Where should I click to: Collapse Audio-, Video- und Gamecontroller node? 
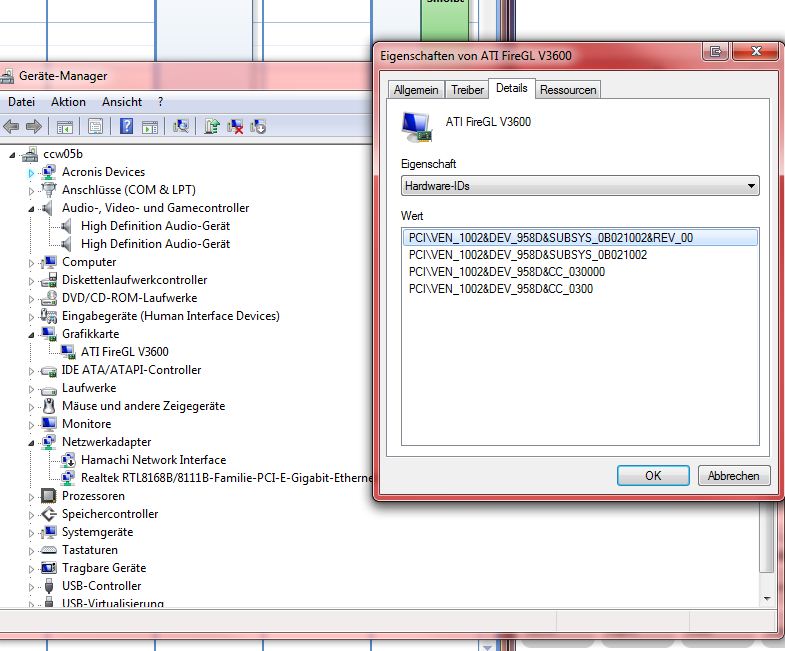[x=31, y=209]
